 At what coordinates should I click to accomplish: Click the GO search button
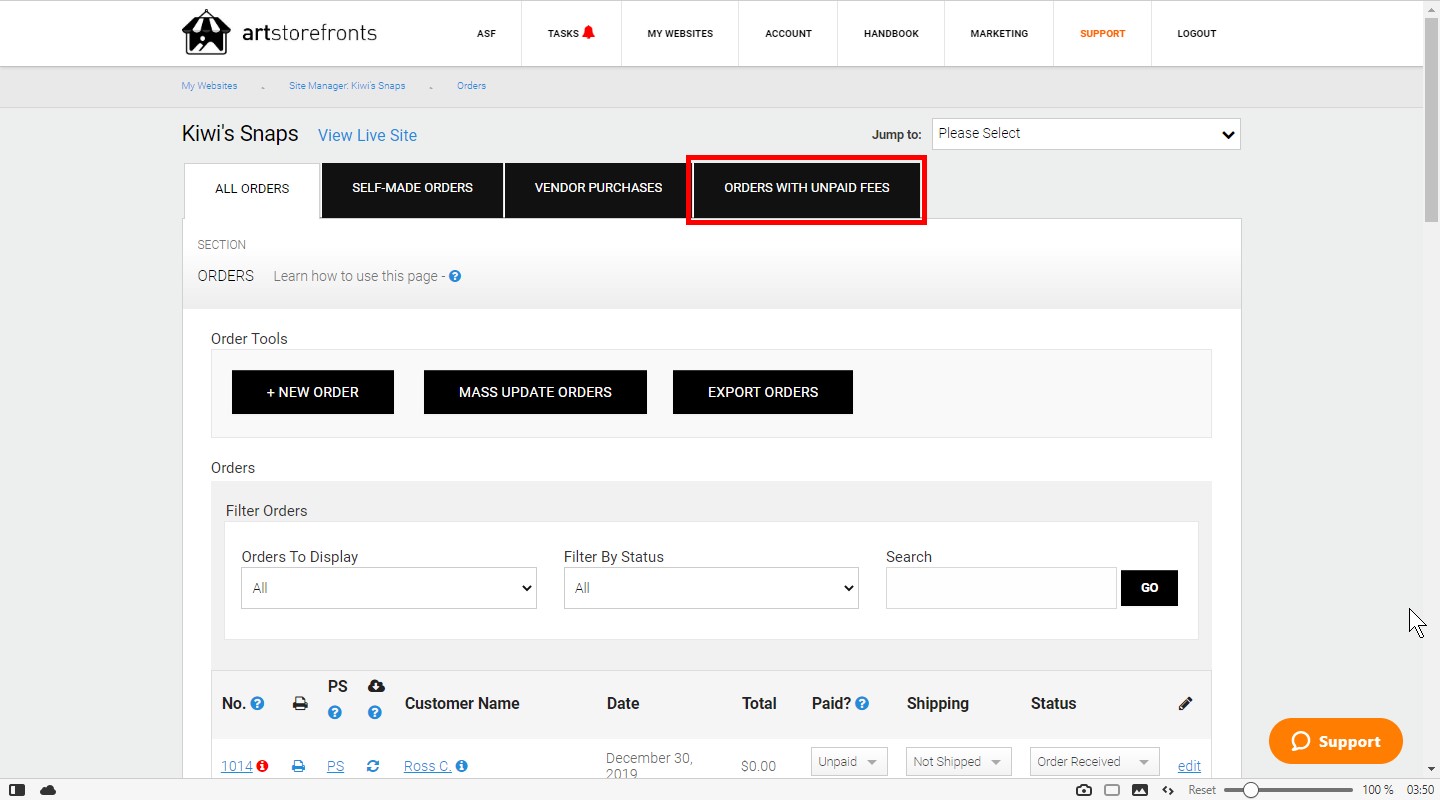coord(1149,588)
